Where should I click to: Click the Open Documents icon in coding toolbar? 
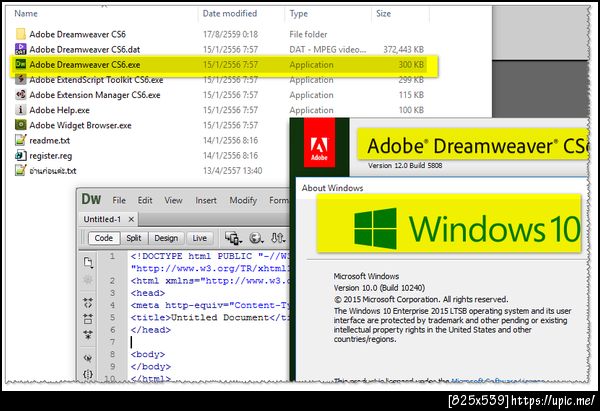(88, 262)
